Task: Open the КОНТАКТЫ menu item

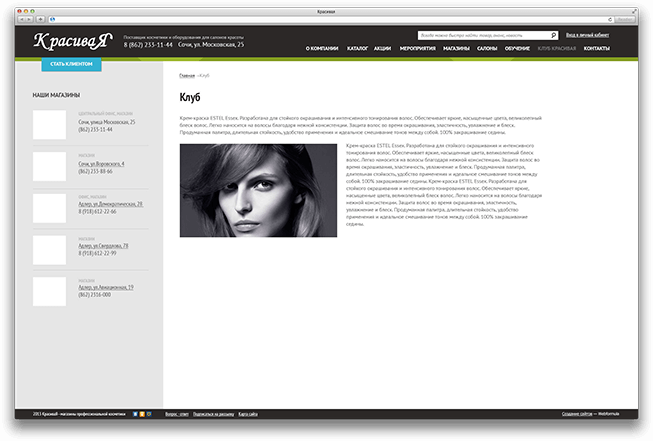Action: coord(596,49)
